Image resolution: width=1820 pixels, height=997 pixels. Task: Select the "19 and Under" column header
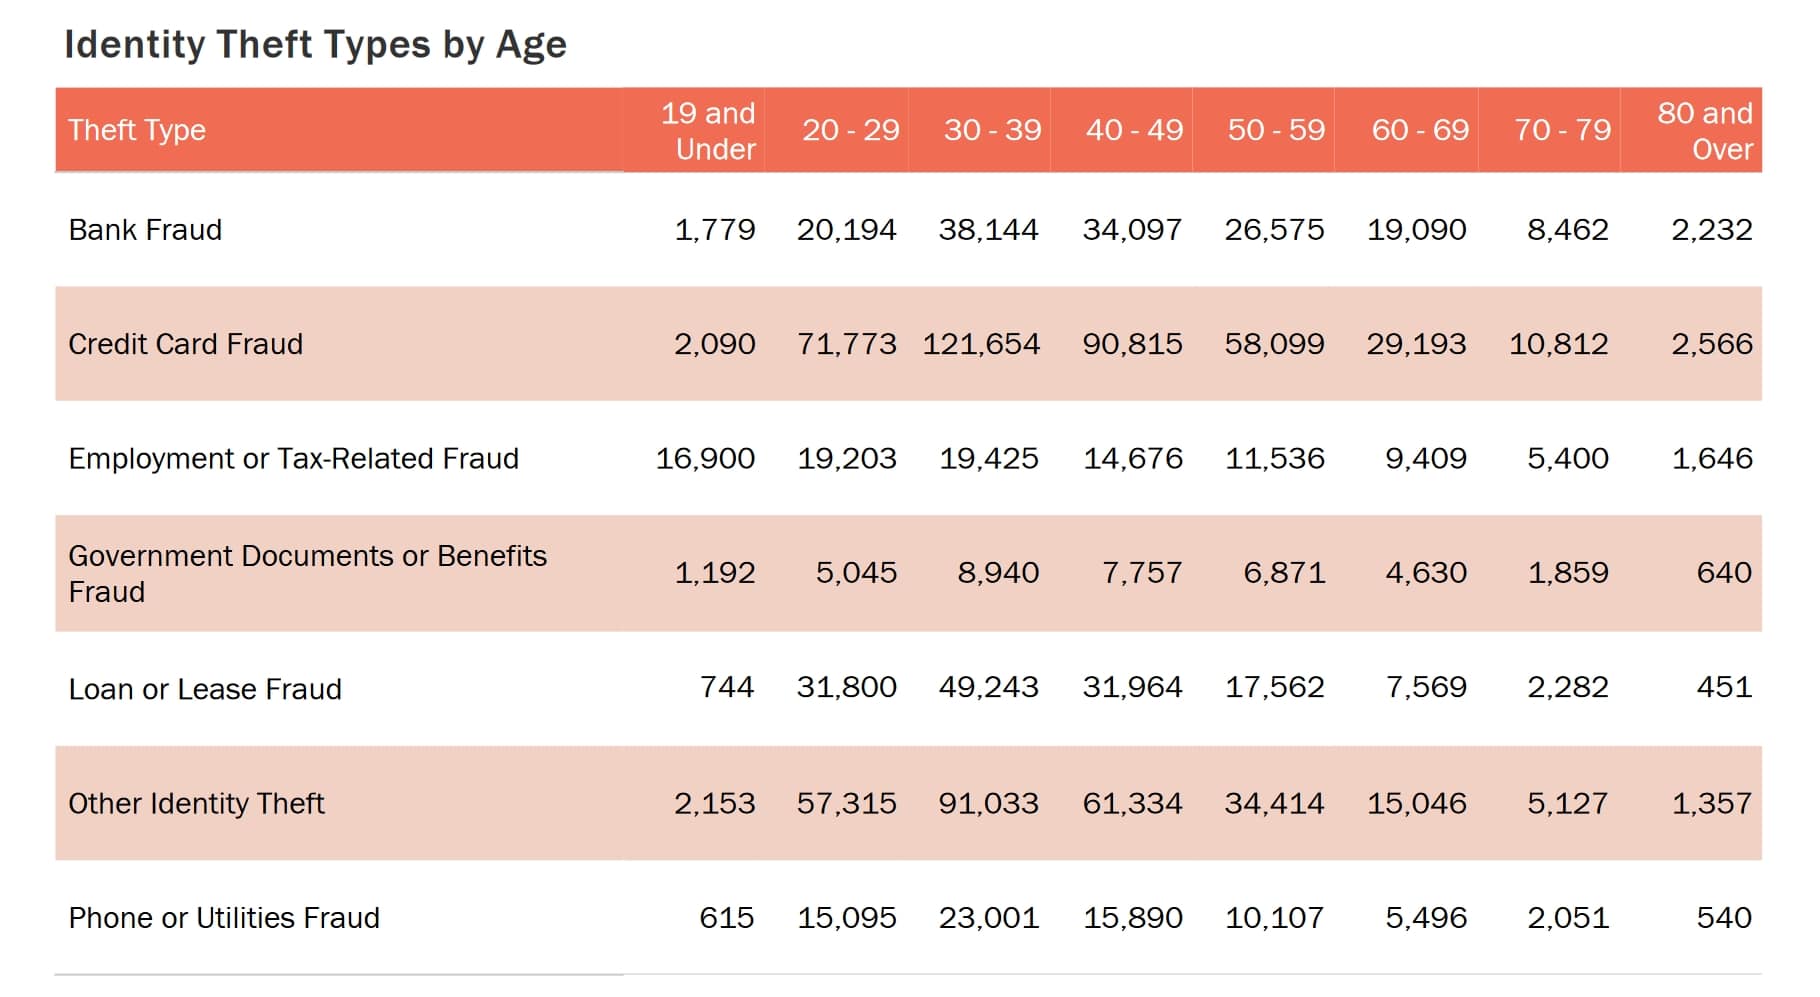click(708, 130)
